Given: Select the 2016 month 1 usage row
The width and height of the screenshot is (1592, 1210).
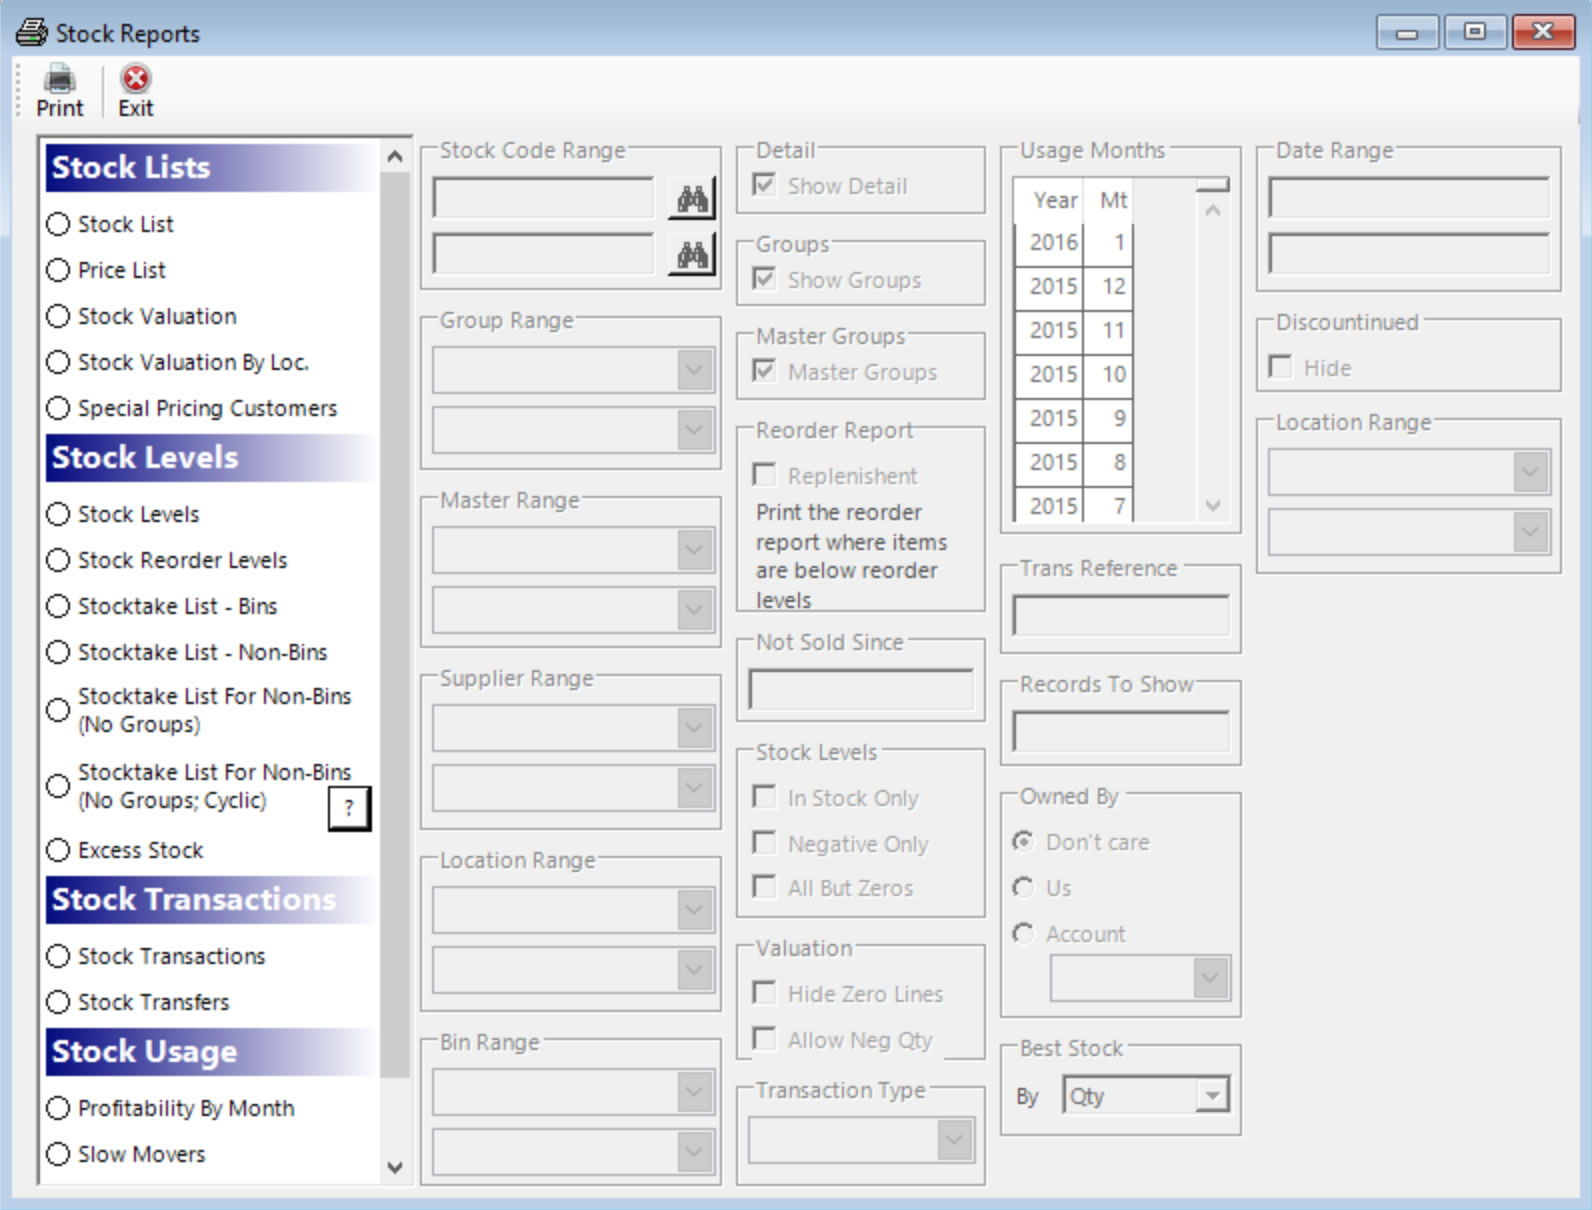Looking at the screenshot, I should (x=1073, y=242).
